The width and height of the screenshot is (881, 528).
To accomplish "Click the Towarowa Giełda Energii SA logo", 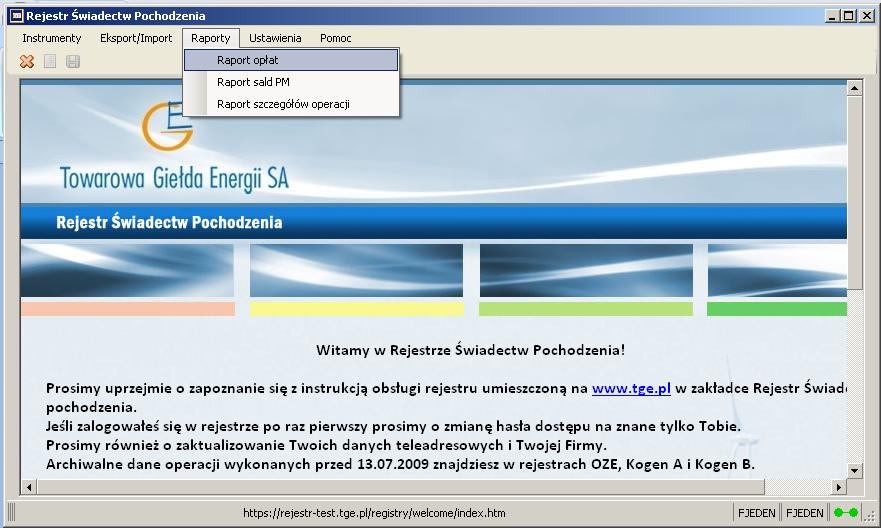I will click(x=174, y=147).
